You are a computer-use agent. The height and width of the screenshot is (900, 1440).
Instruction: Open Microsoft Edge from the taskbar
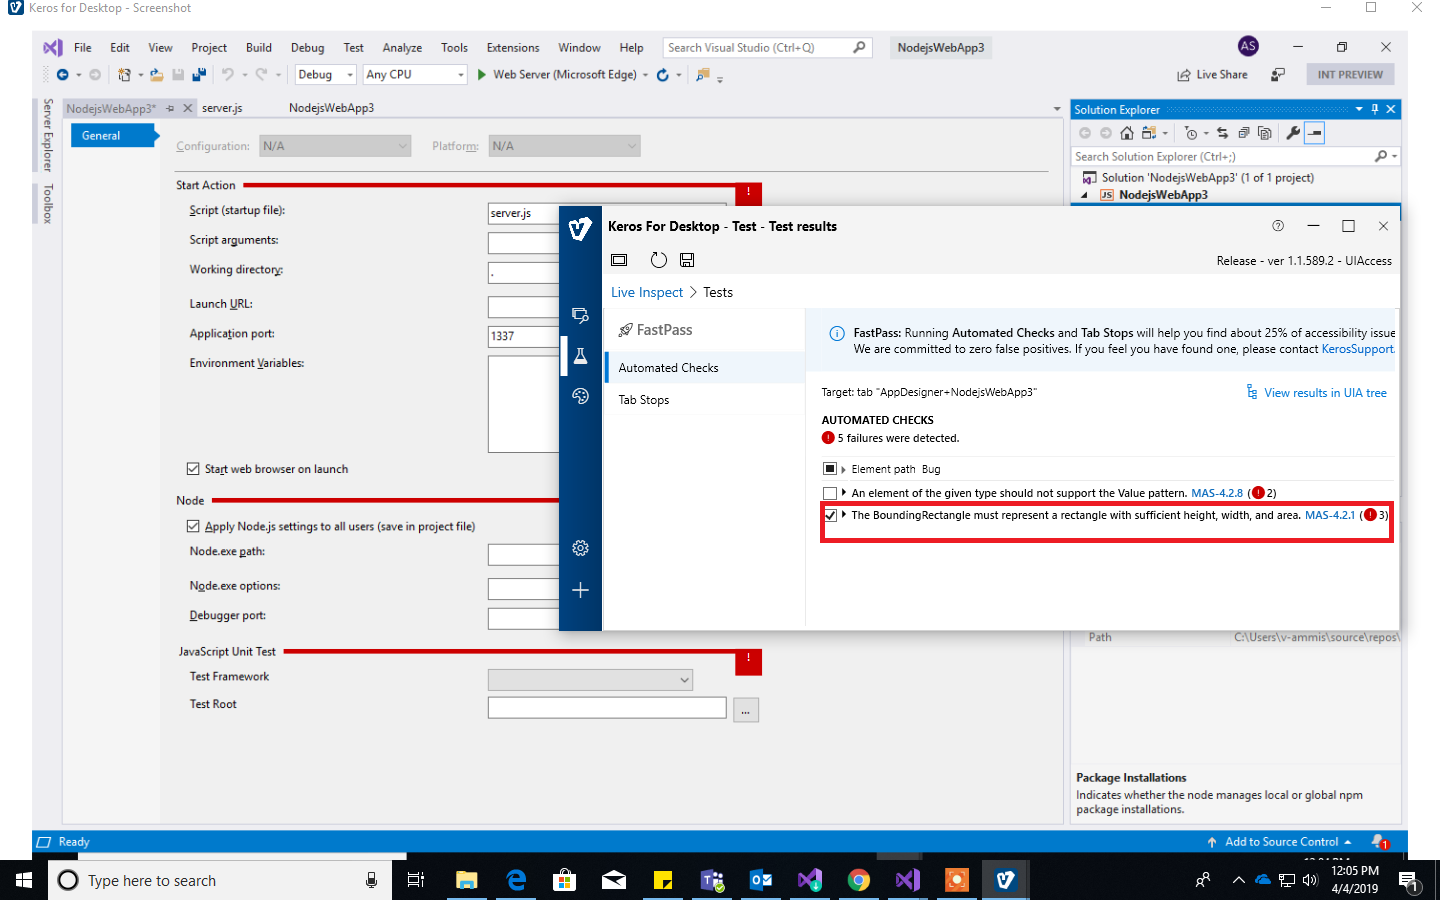516,880
